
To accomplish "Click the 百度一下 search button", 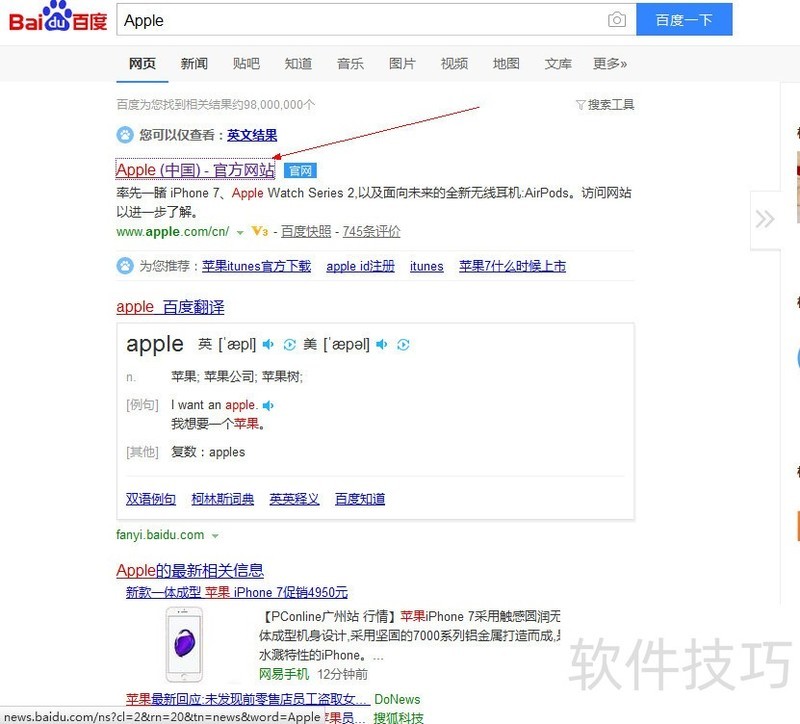I will tap(684, 20).
